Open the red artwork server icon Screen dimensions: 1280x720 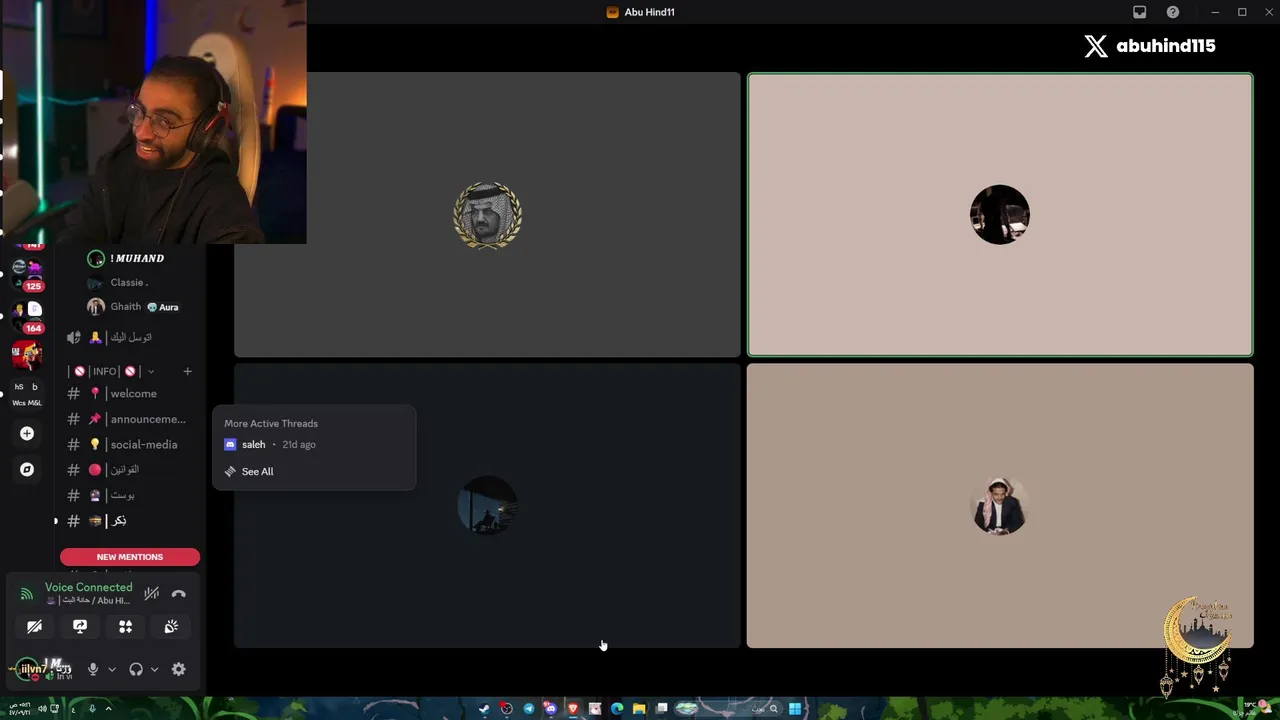tap(27, 355)
